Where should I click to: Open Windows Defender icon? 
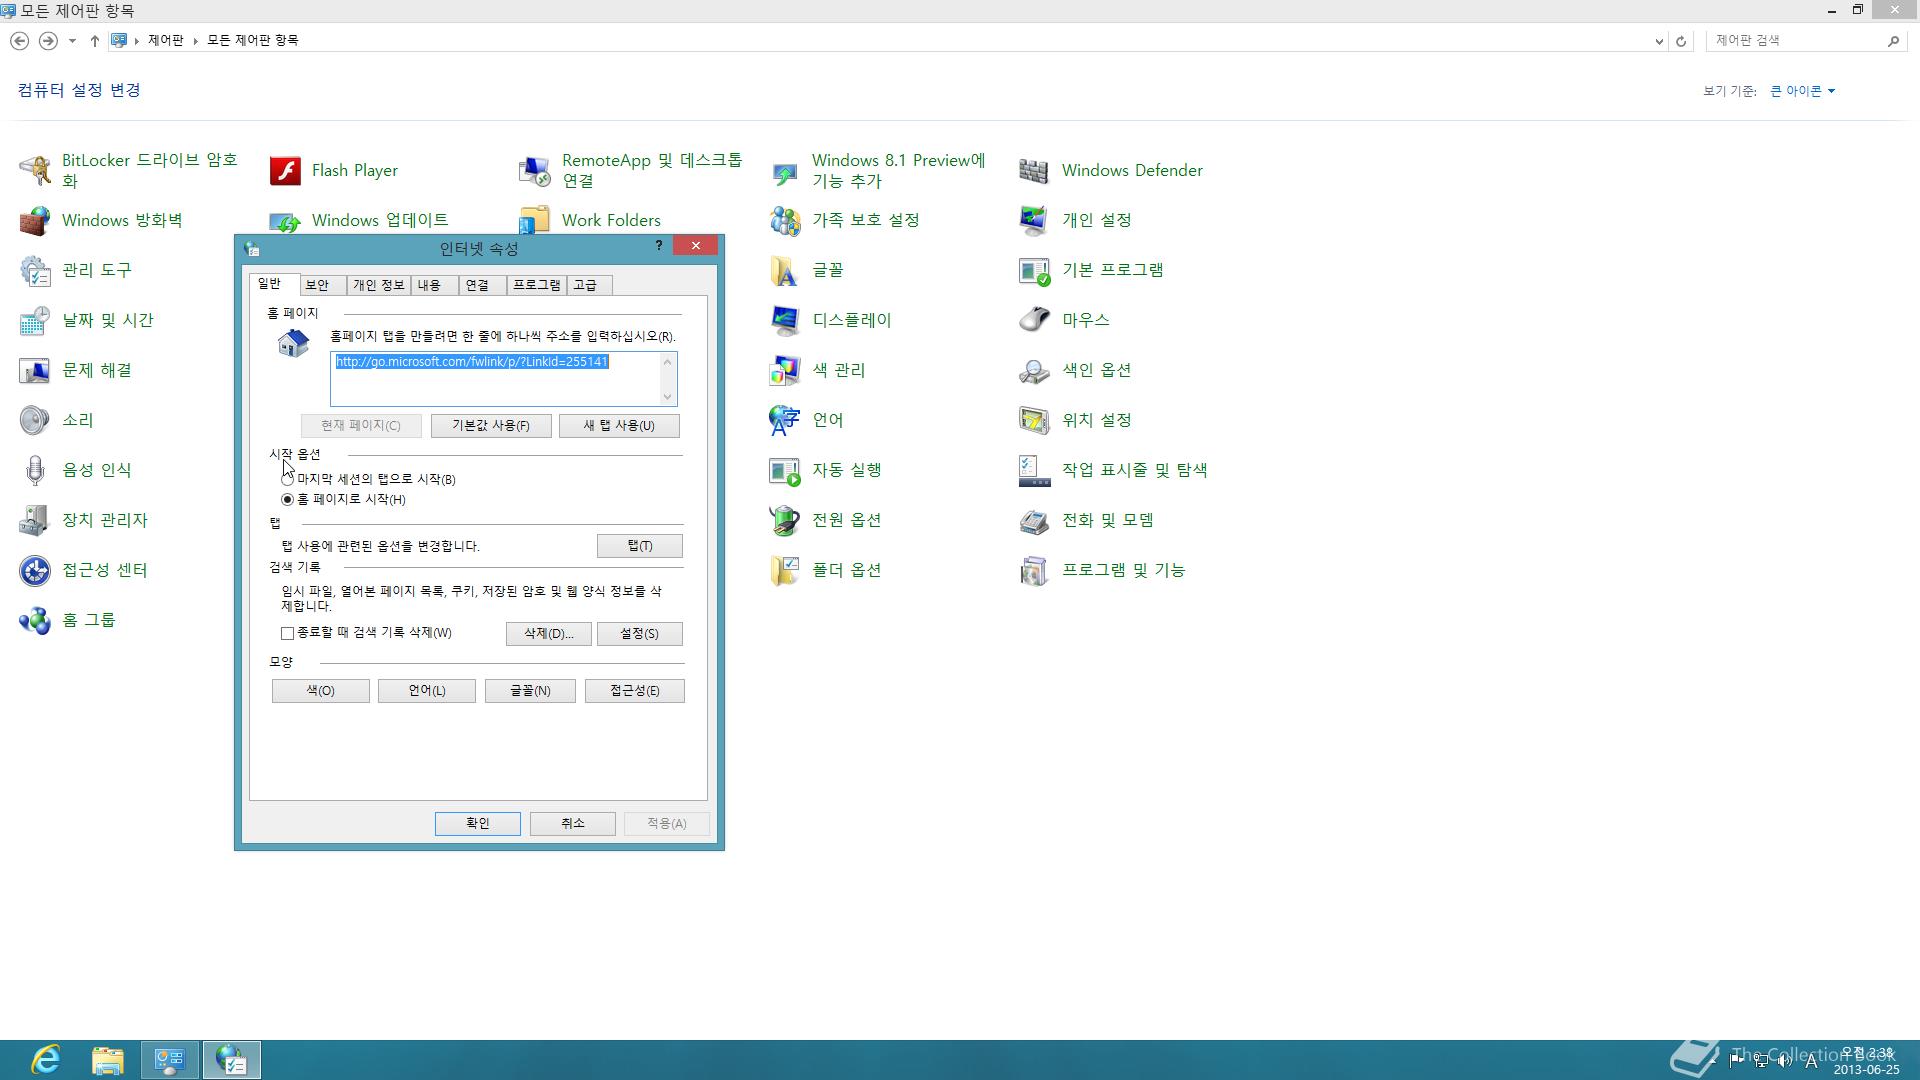pos(1034,170)
